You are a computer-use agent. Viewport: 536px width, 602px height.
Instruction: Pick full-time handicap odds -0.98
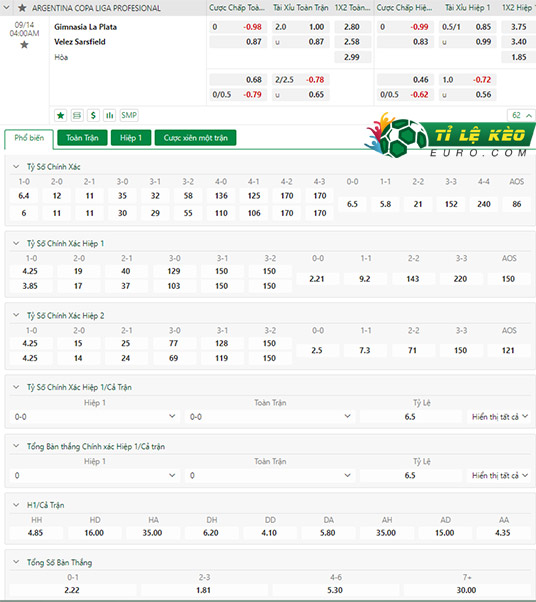tap(238, 27)
